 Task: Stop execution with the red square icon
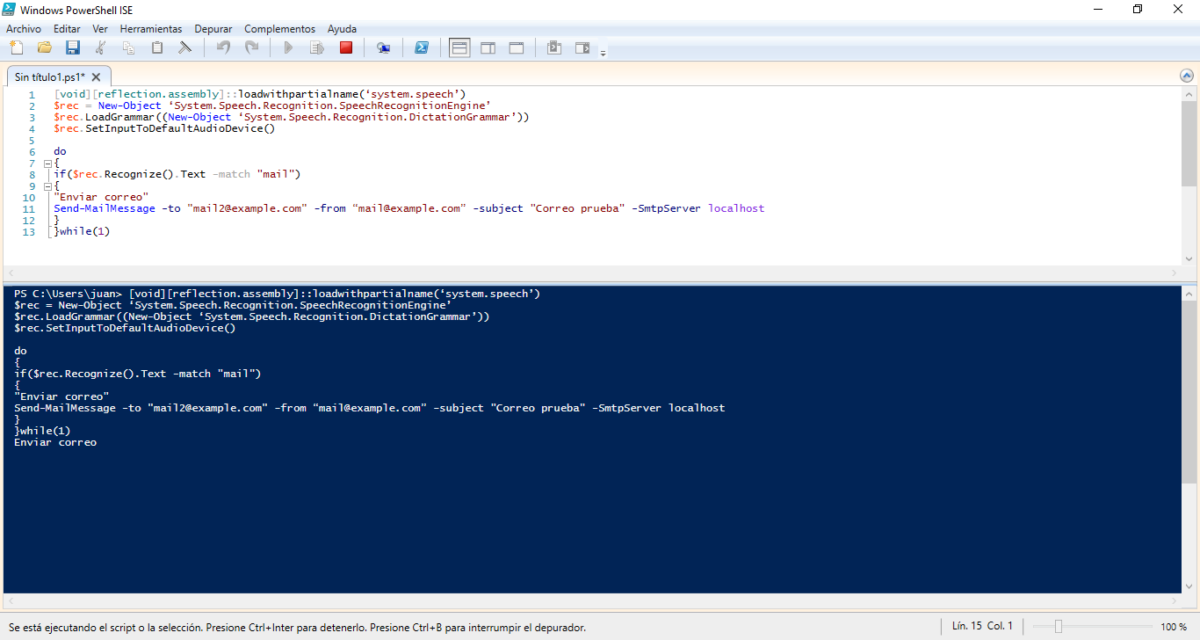pyautogui.click(x=346, y=47)
